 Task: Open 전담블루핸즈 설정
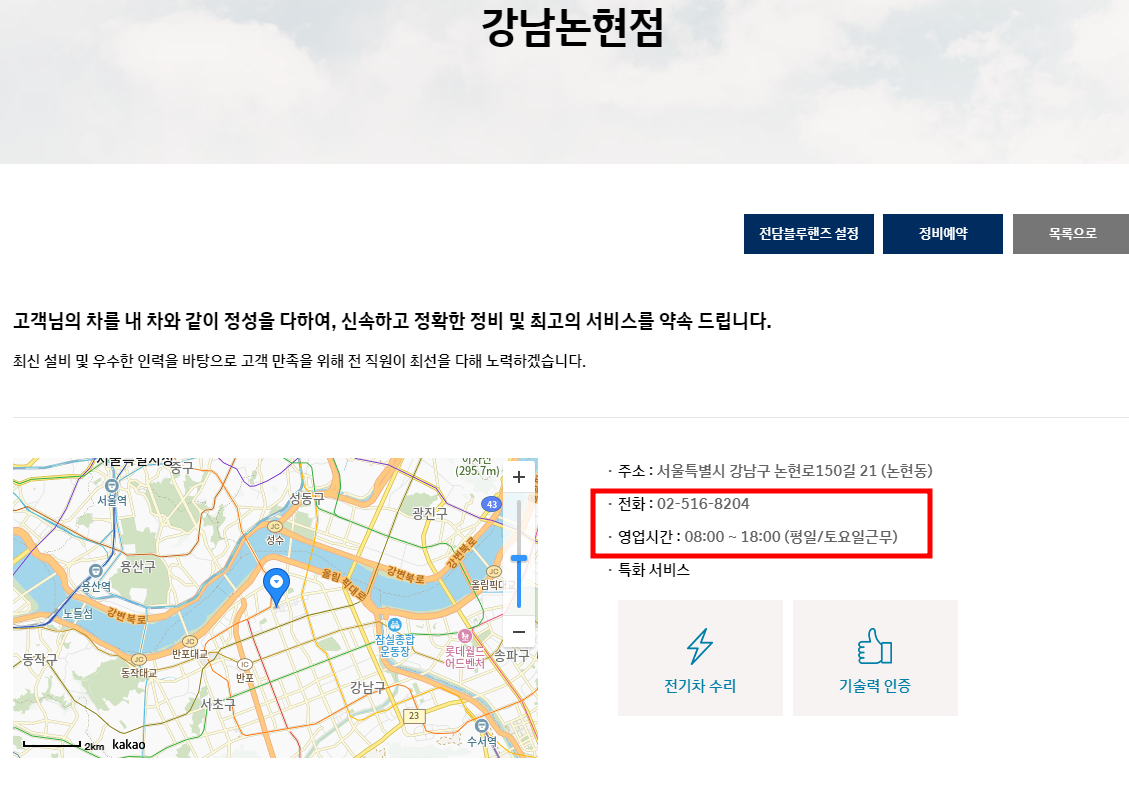tap(808, 233)
